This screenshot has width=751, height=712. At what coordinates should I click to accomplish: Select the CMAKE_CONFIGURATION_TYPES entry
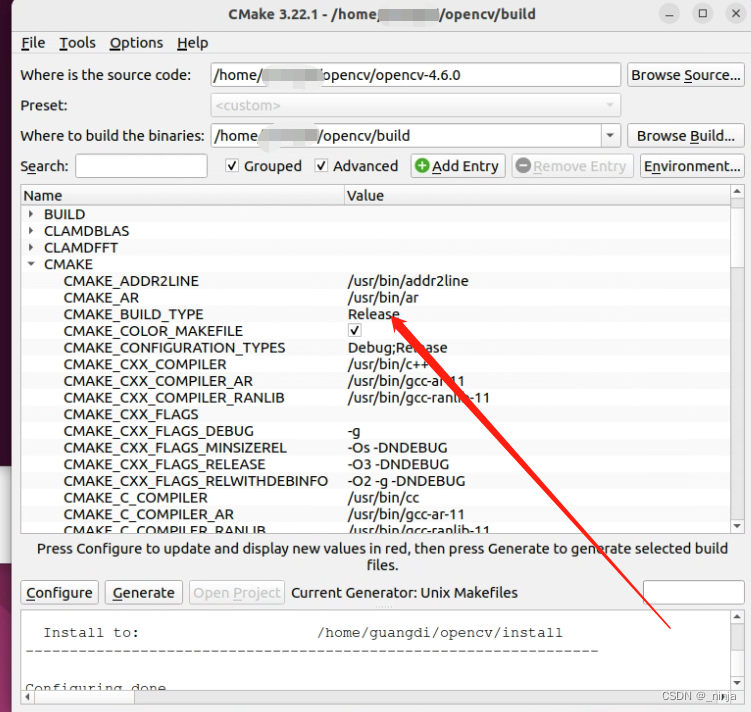point(174,348)
